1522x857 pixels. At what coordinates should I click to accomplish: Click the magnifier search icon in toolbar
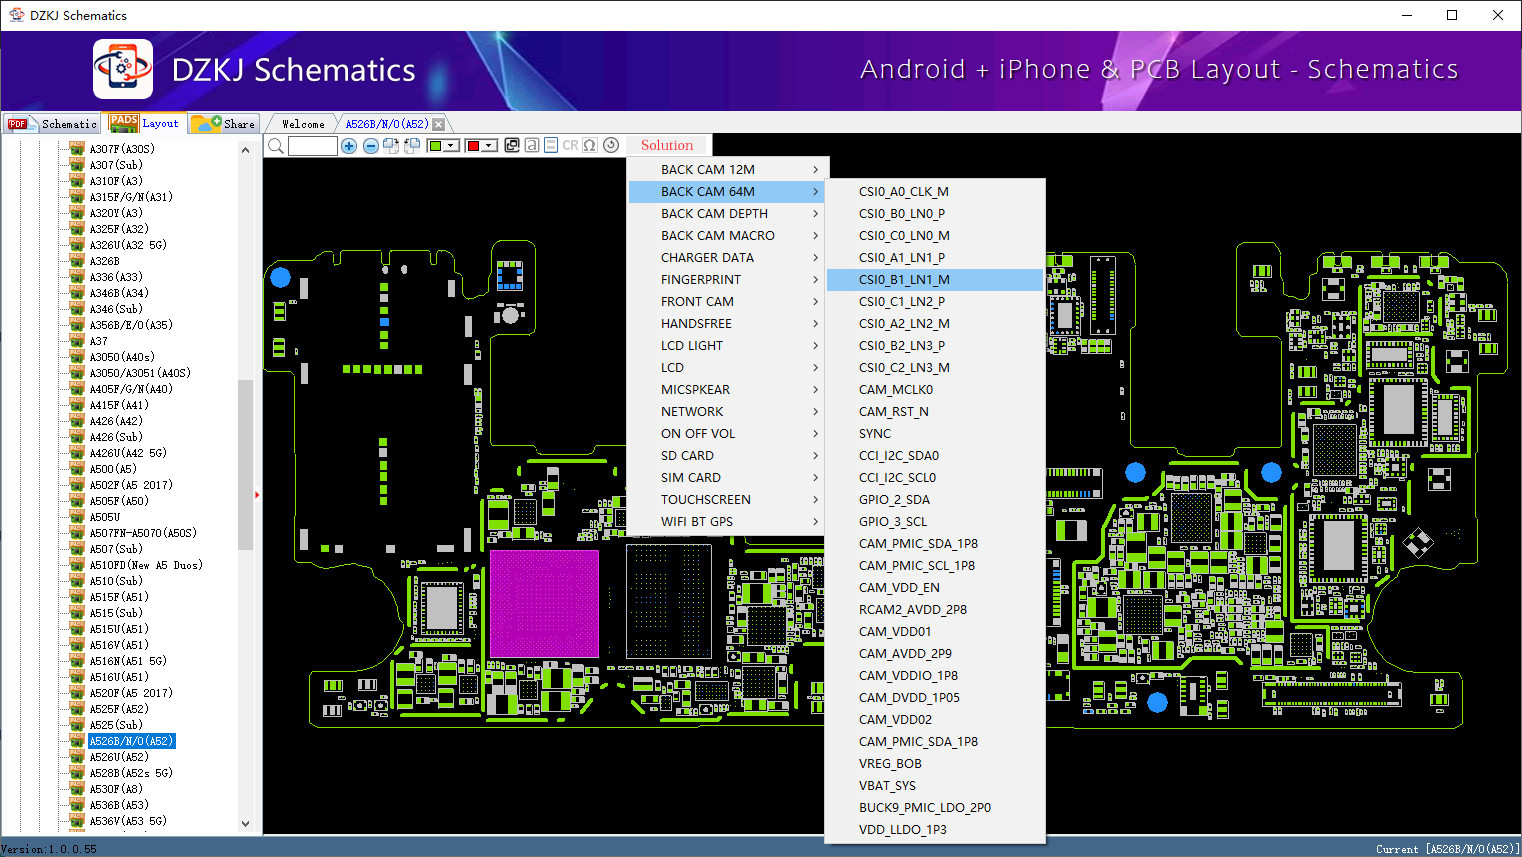pos(275,146)
